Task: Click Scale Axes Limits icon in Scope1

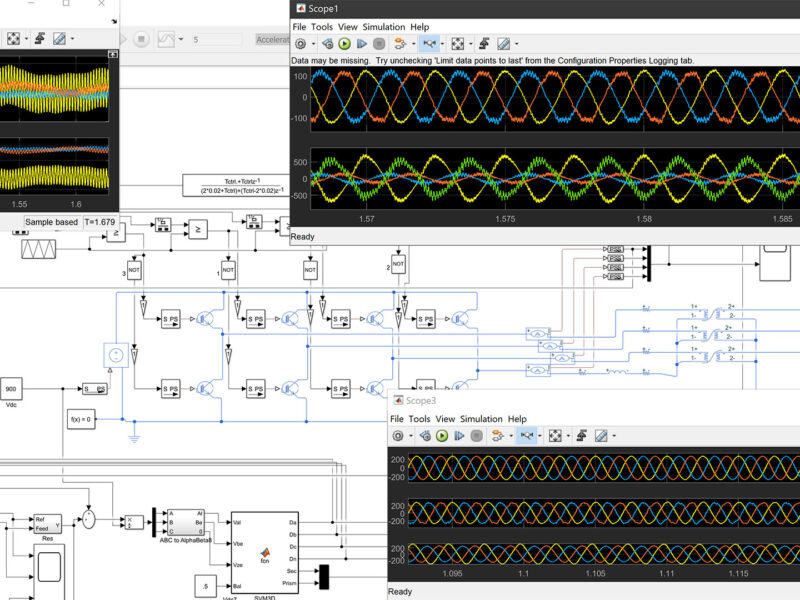Action: (458, 44)
